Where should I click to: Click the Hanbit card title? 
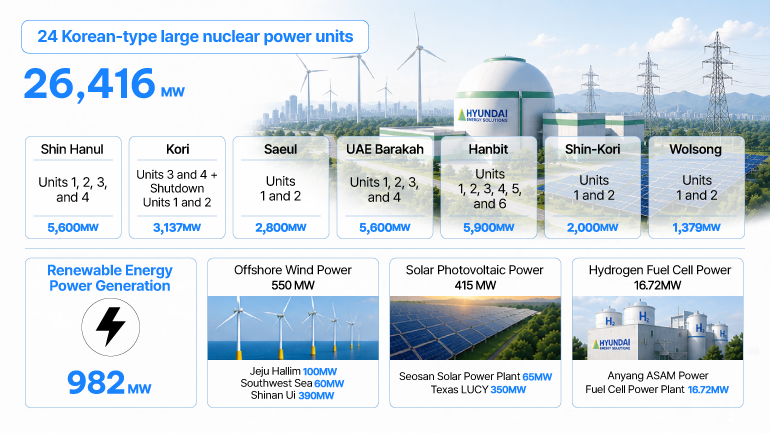488,149
